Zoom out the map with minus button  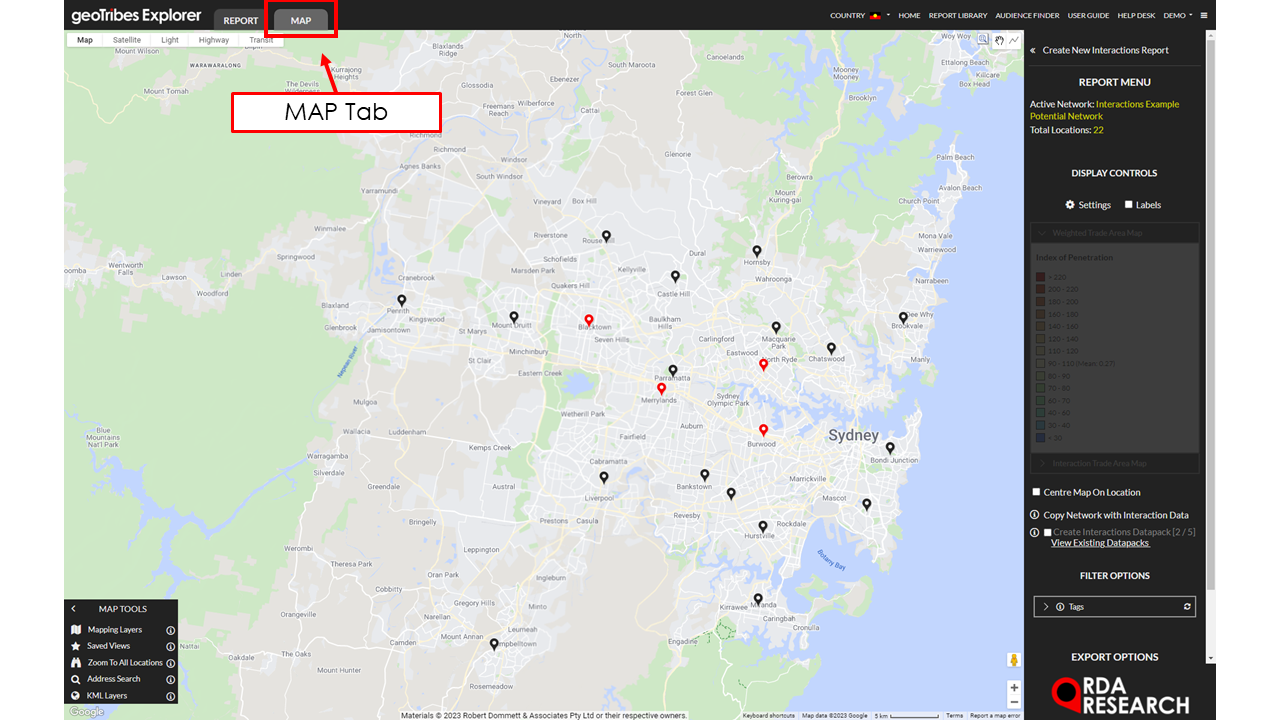pyautogui.click(x=1014, y=703)
